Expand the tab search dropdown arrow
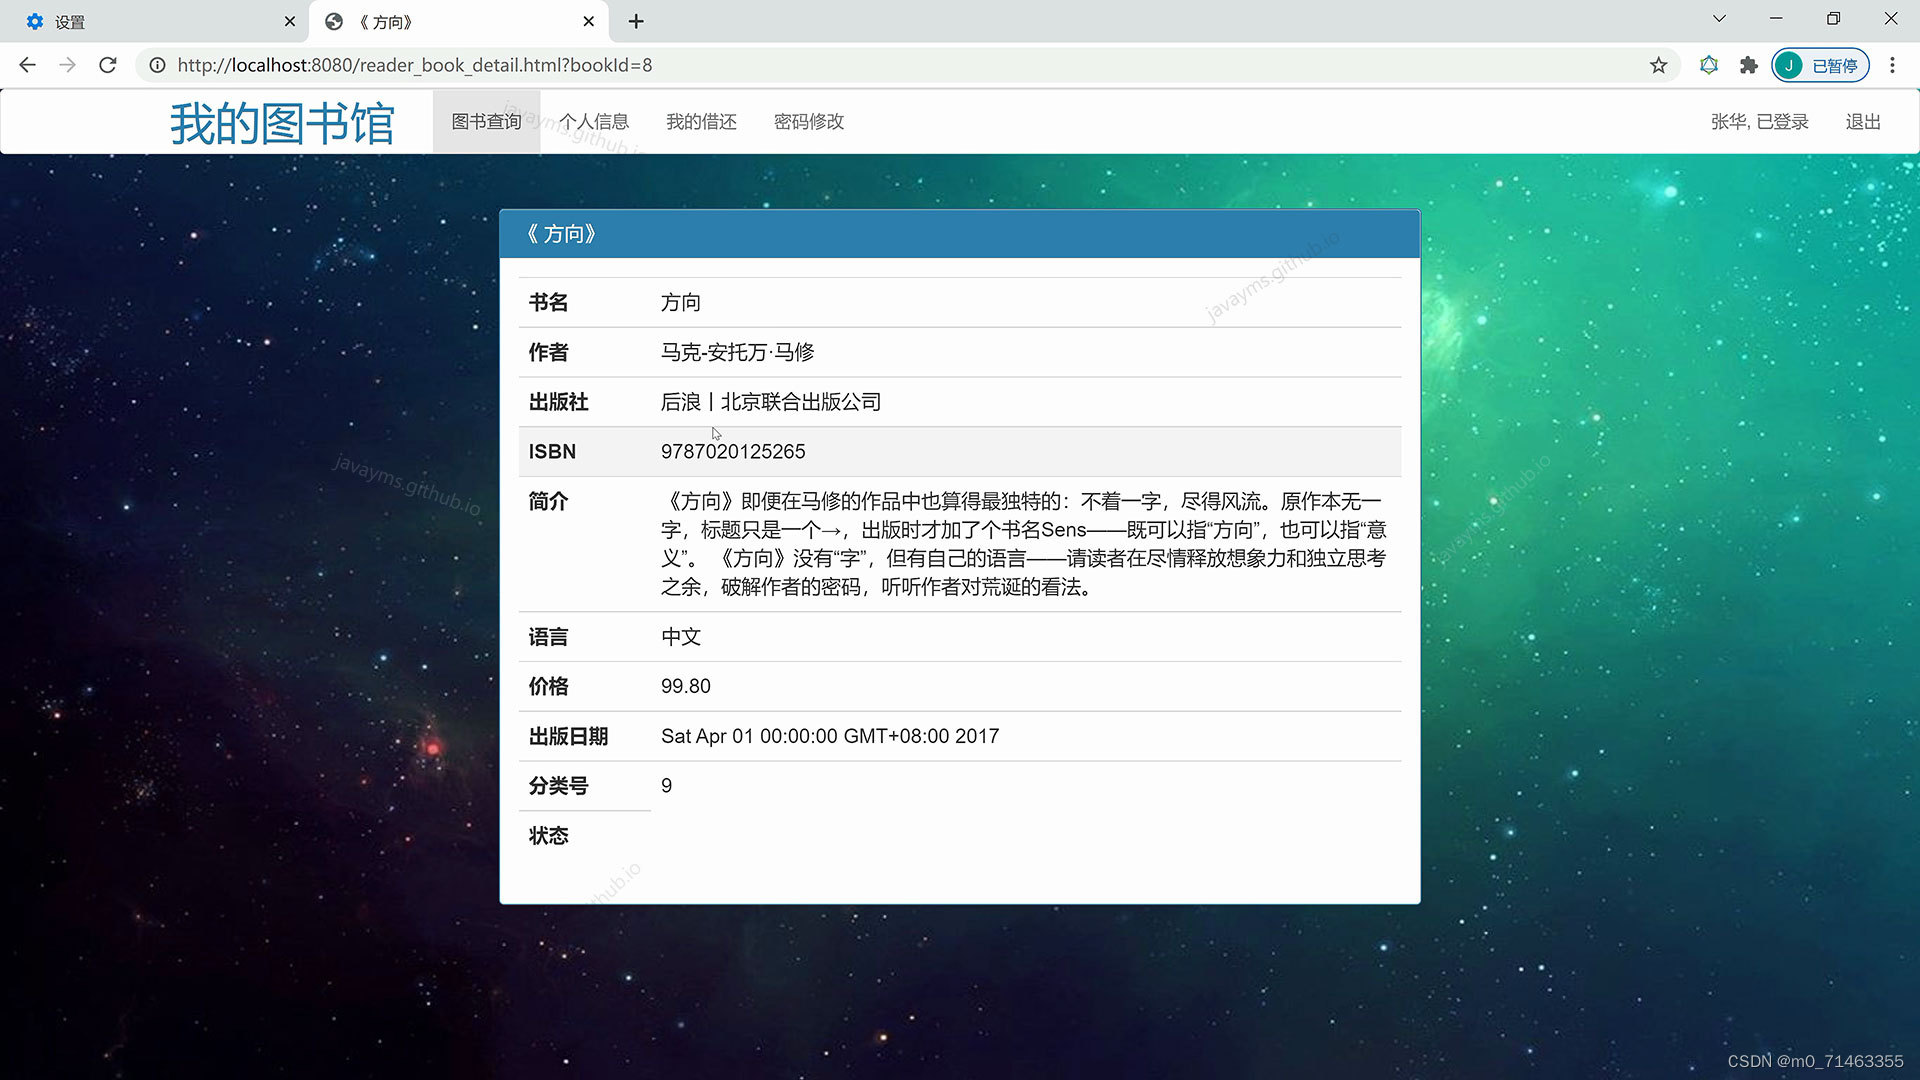Viewport: 1920px width, 1080px height. (x=1719, y=19)
